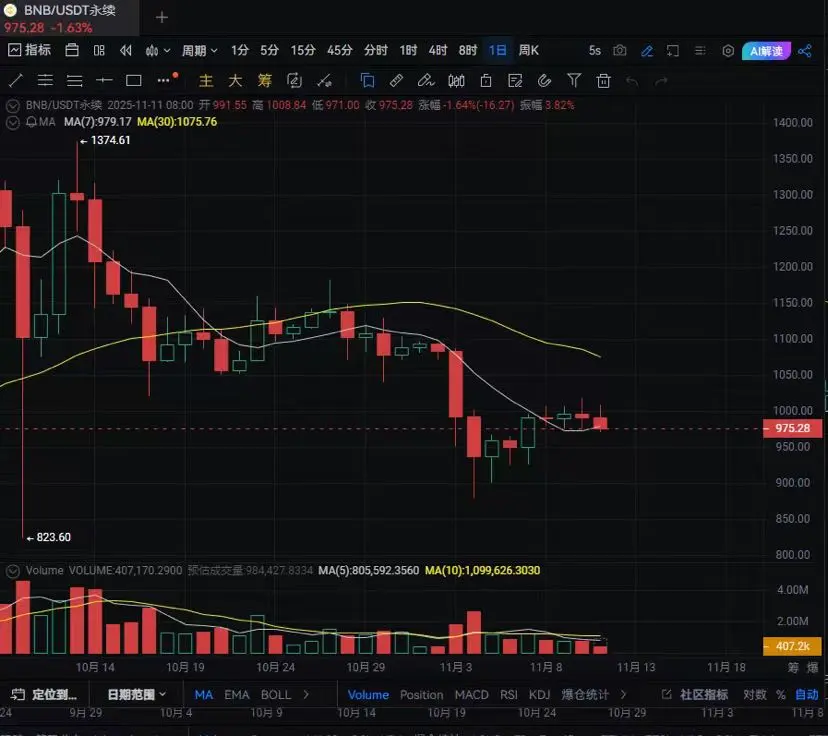The height and width of the screenshot is (736, 828).
Task: Open the 日期范围 date range dropdown
Action: click(x=136, y=695)
